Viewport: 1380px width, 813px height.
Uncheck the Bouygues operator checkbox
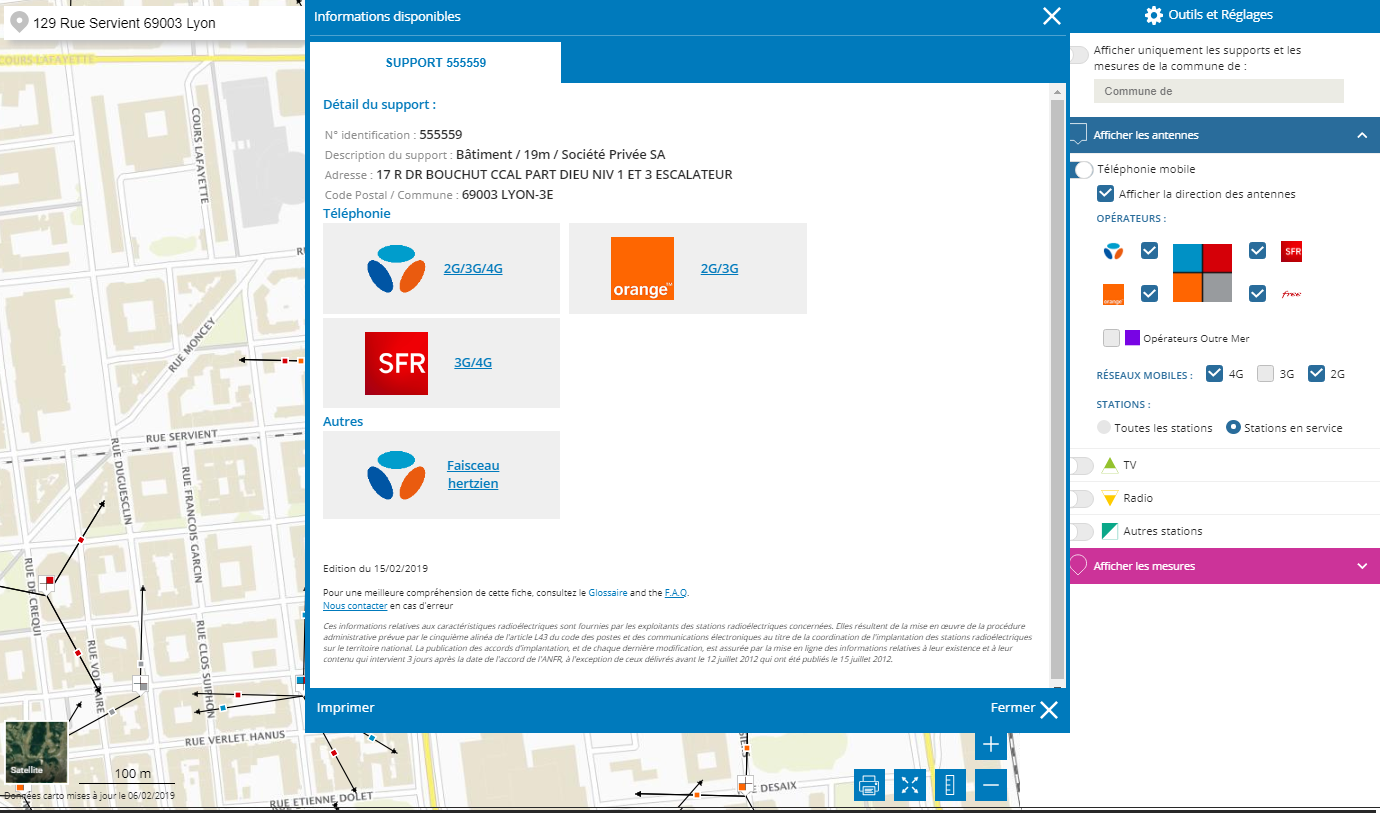click(1150, 251)
